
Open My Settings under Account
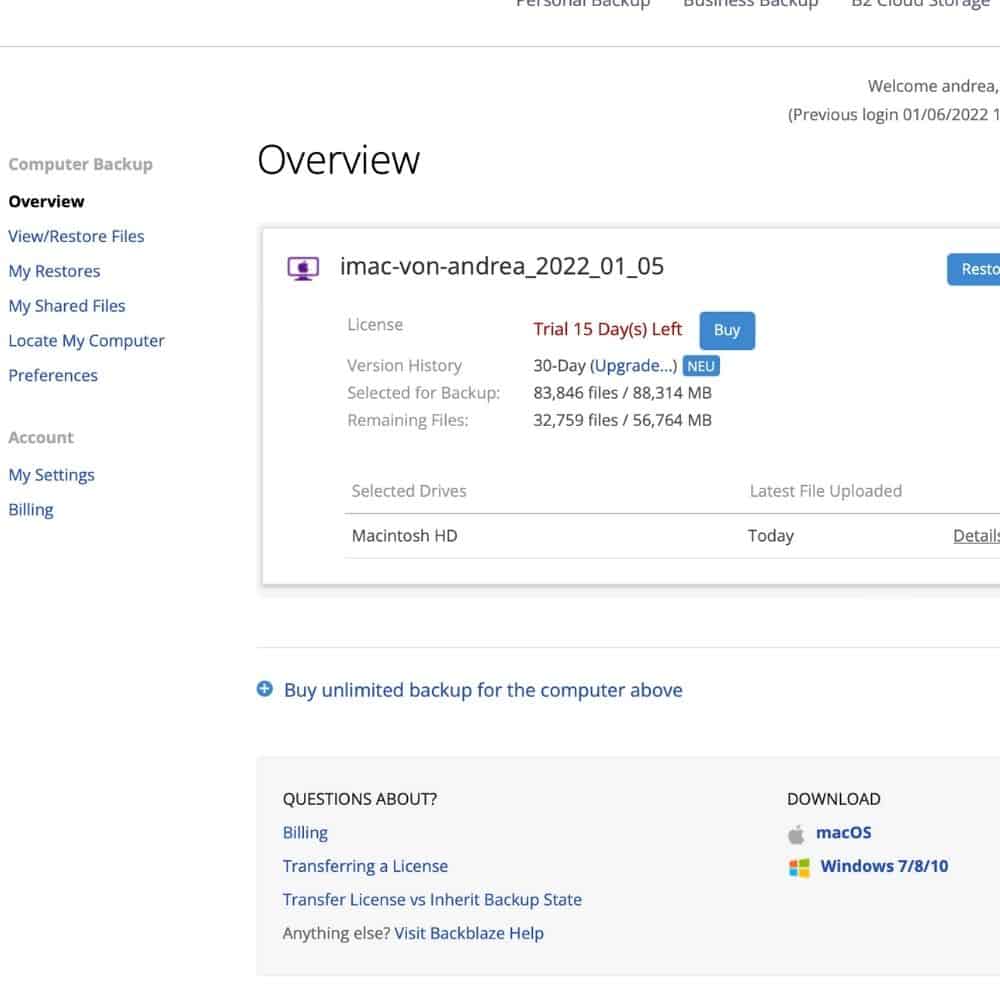52,475
